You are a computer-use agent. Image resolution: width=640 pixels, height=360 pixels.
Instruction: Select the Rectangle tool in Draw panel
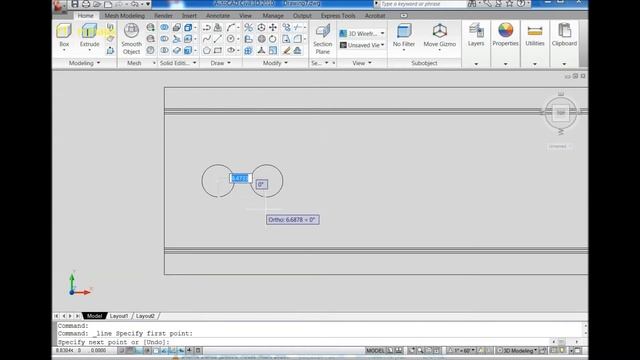pyautogui.click(x=218, y=51)
